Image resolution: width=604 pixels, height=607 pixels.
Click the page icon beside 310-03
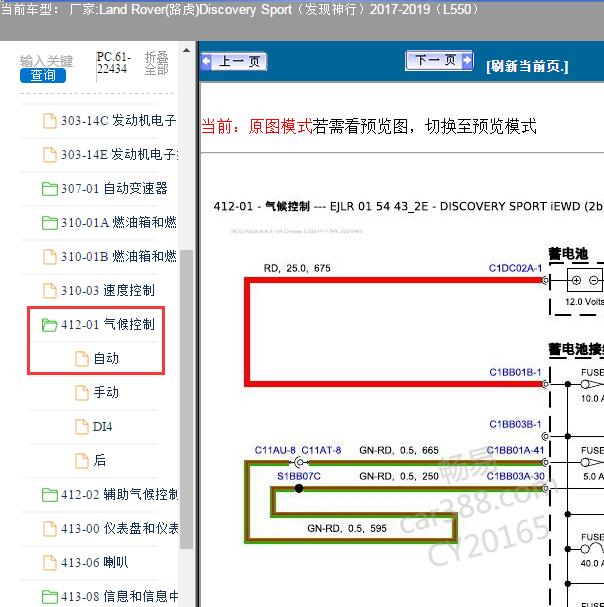[x=49, y=291]
